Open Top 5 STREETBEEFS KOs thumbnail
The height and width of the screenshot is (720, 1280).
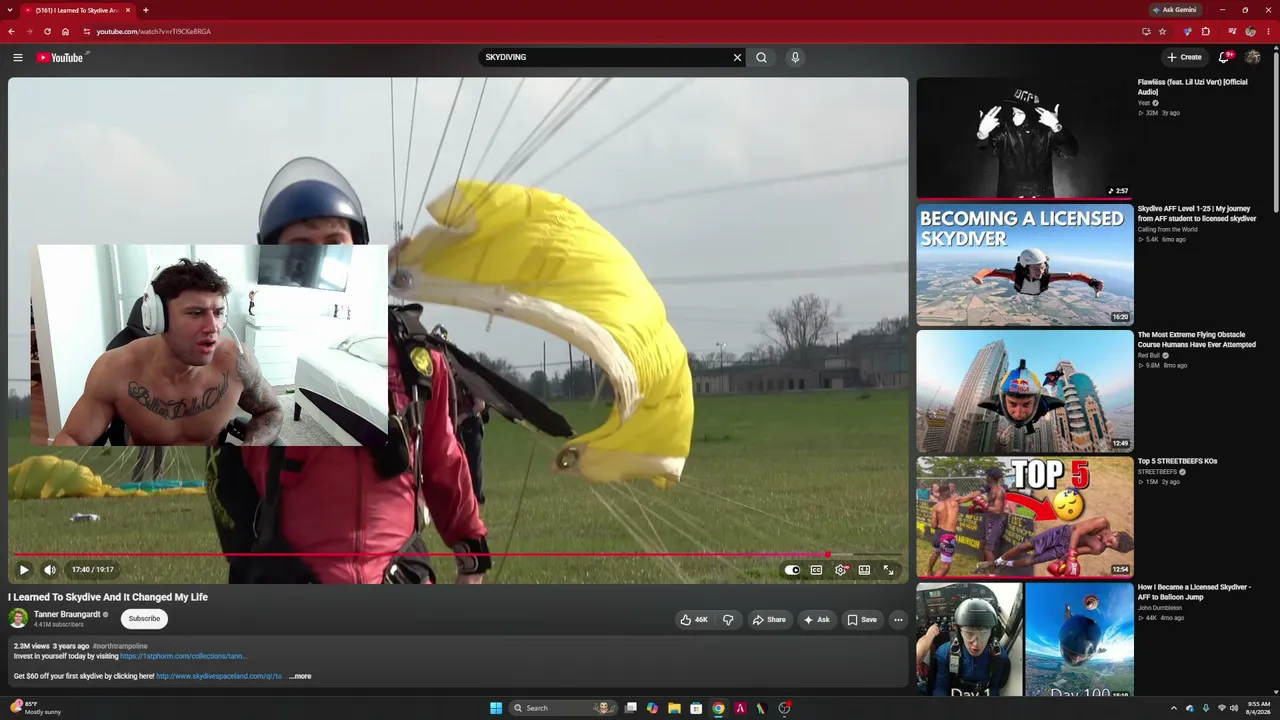1025,517
